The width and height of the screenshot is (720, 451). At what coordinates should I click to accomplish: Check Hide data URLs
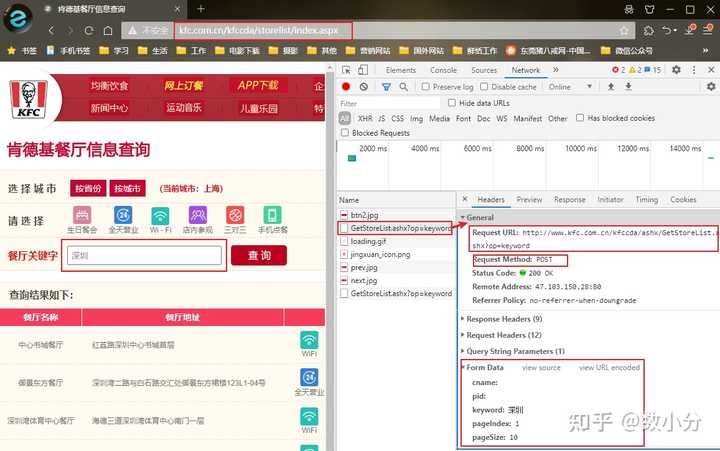452,103
